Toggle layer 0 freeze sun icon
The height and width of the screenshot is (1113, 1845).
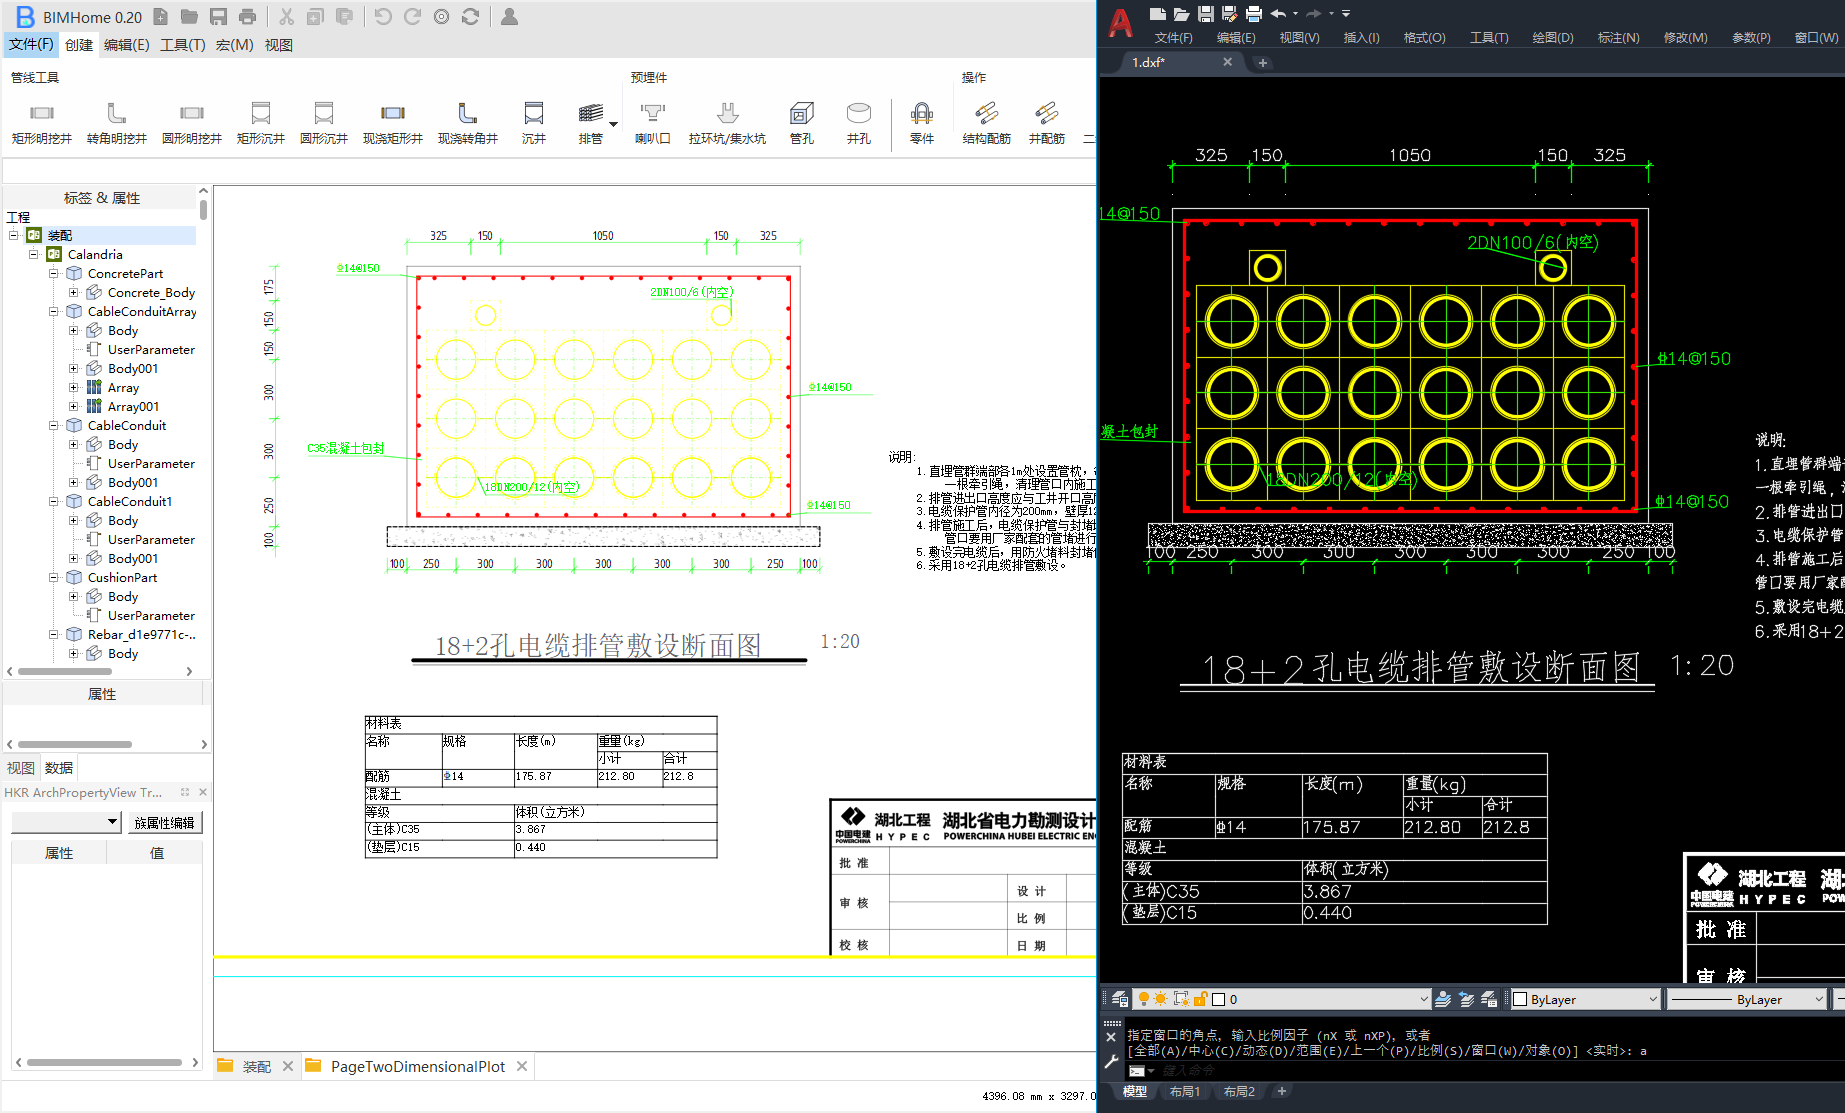click(1161, 999)
